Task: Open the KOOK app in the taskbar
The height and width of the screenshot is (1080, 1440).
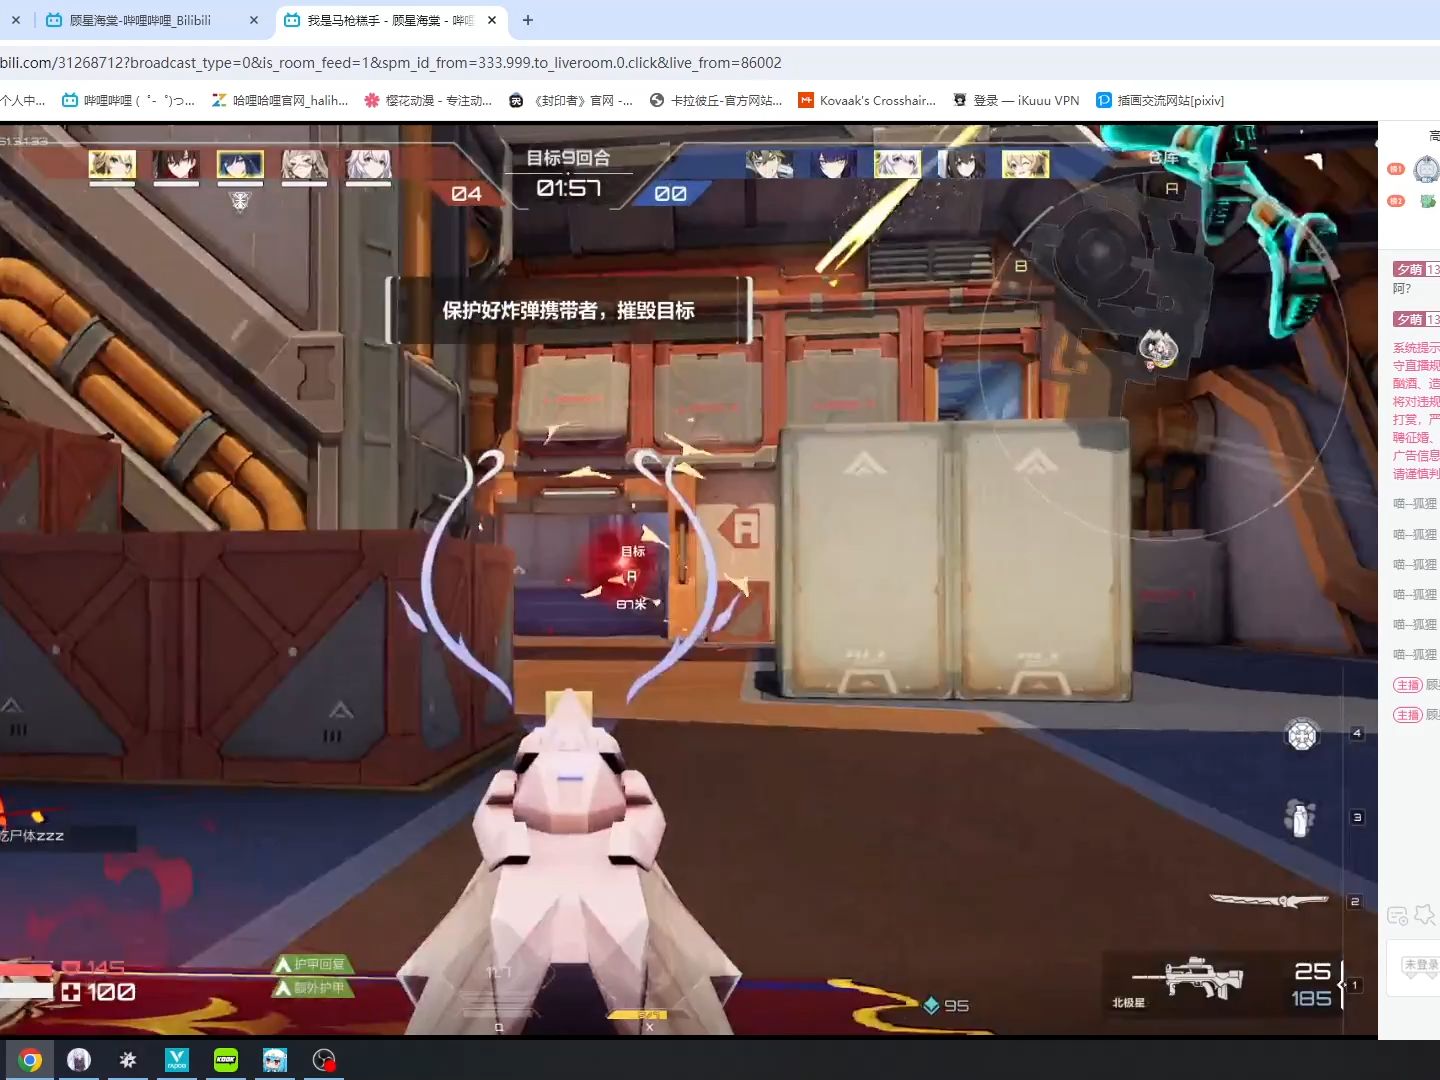Action: click(226, 1060)
